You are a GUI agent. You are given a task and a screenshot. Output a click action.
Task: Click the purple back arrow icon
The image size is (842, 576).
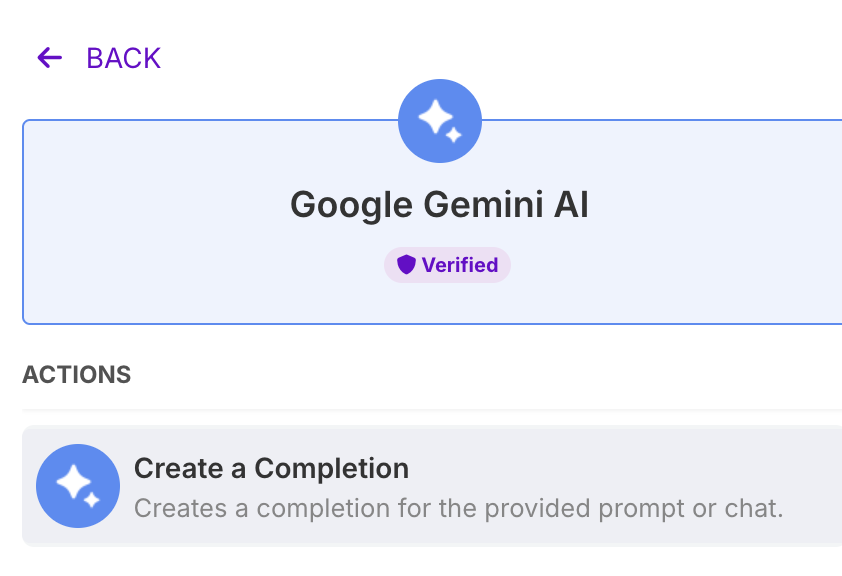[x=49, y=58]
